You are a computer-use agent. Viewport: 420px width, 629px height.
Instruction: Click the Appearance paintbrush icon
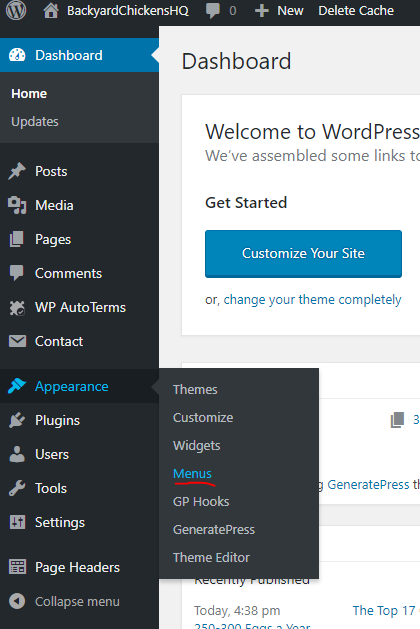[17, 386]
